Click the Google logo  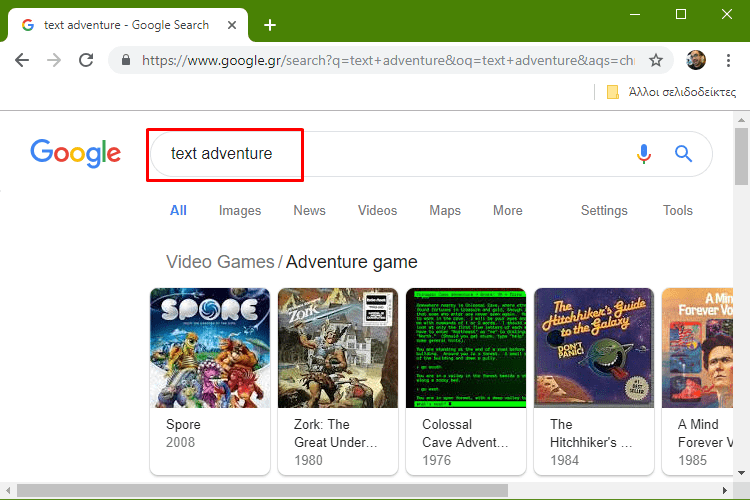pos(75,153)
